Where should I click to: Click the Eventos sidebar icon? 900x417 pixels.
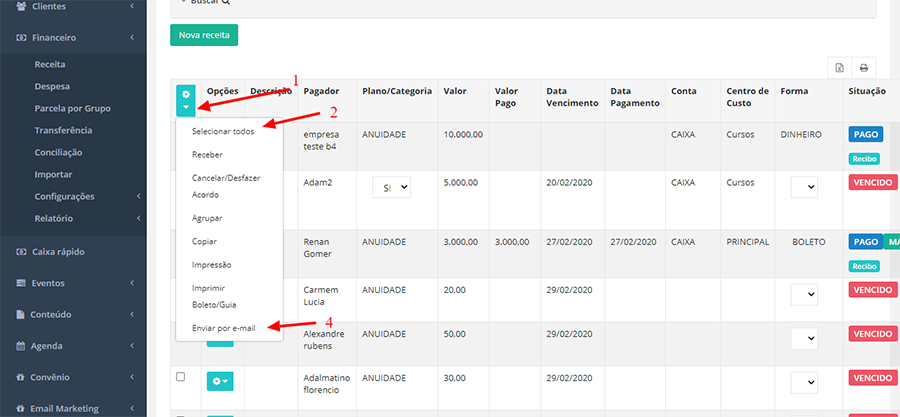pyautogui.click(x=22, y=283)
